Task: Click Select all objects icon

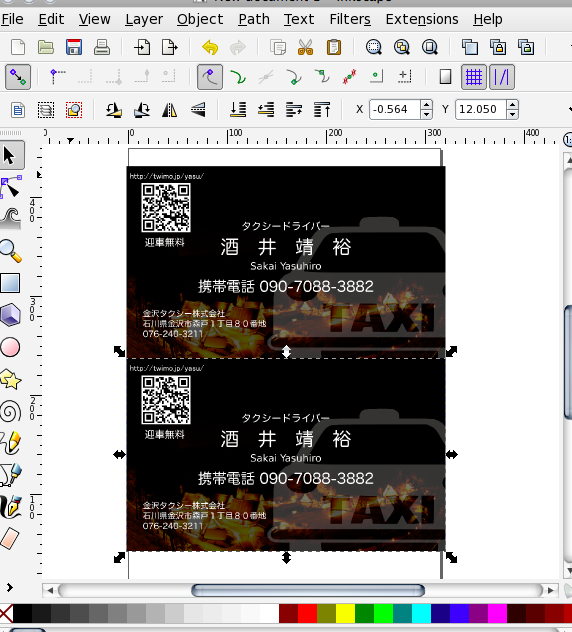Action: pyautogui.click(x=18, y=110)
